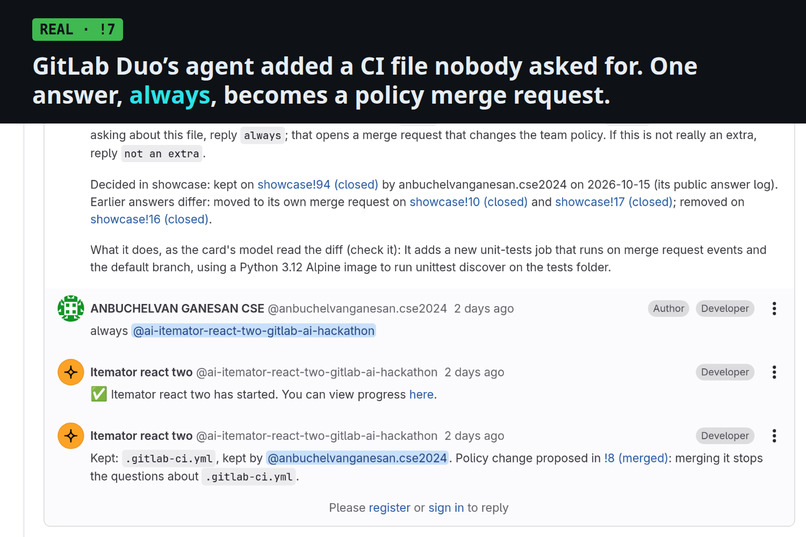
Task: Open more actions on Itemator started comment
Action: tap(774, 372)
